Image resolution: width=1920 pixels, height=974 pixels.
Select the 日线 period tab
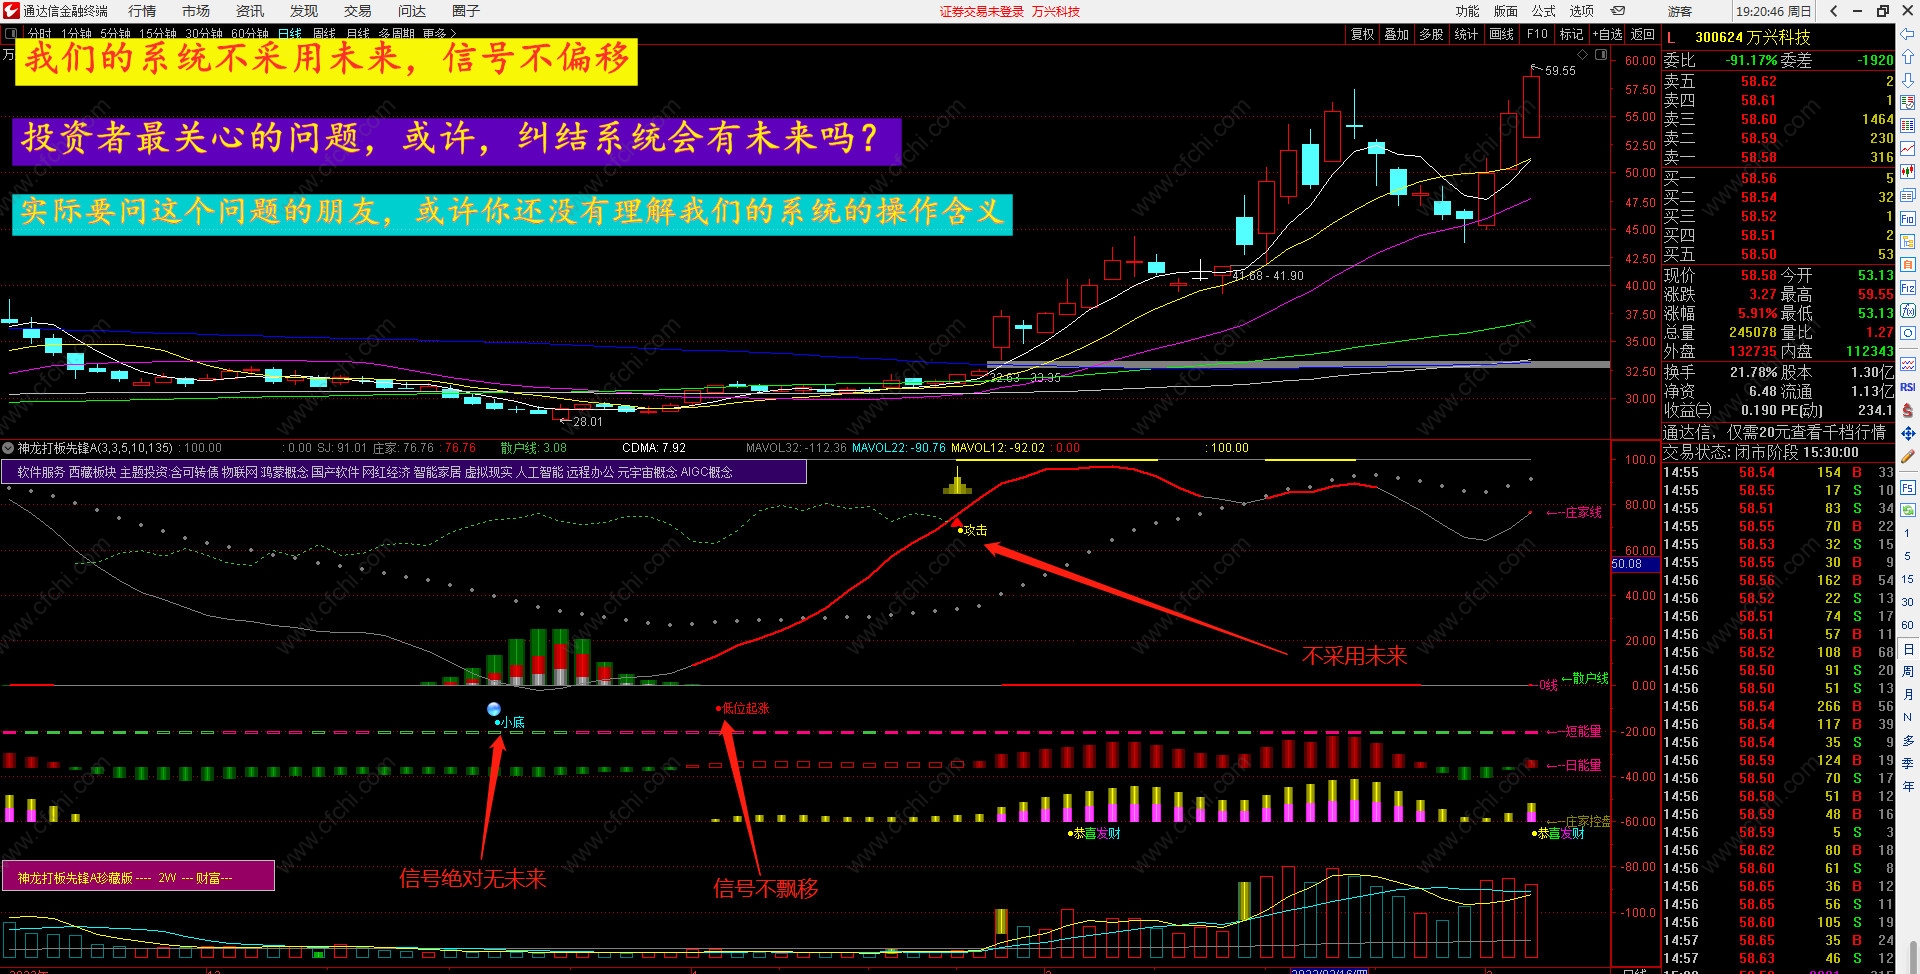coord(290,34)
